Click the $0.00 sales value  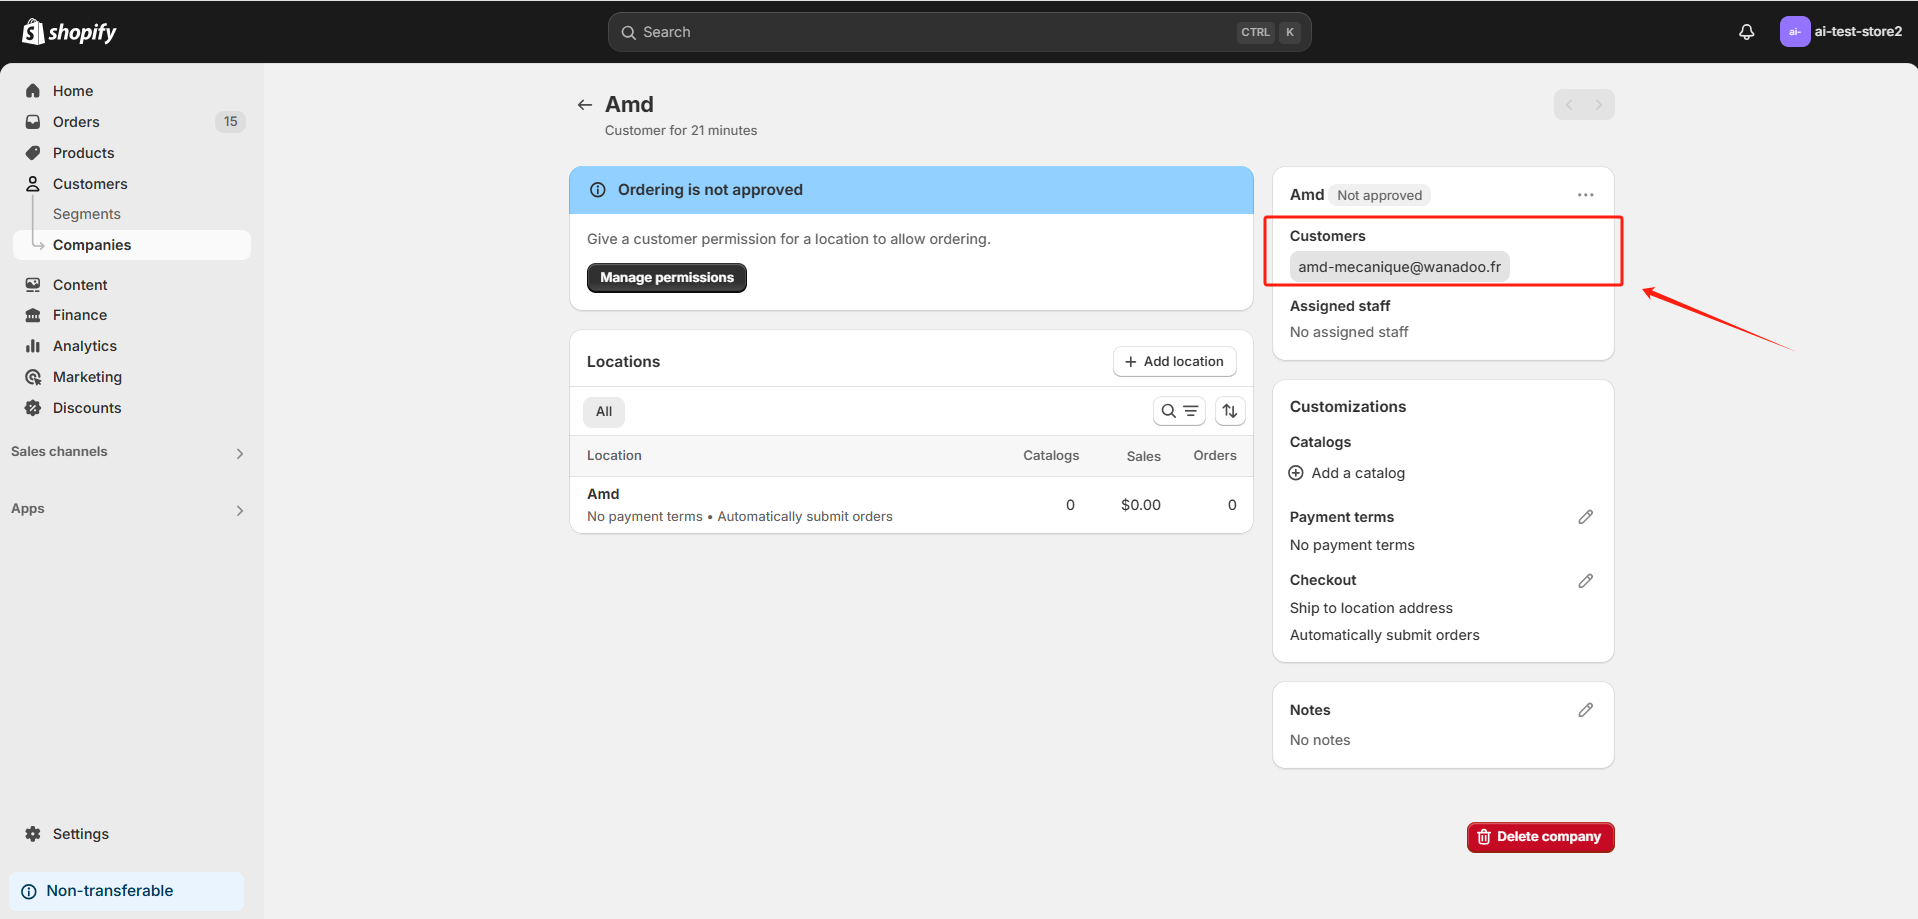[x=1141, y=505]
